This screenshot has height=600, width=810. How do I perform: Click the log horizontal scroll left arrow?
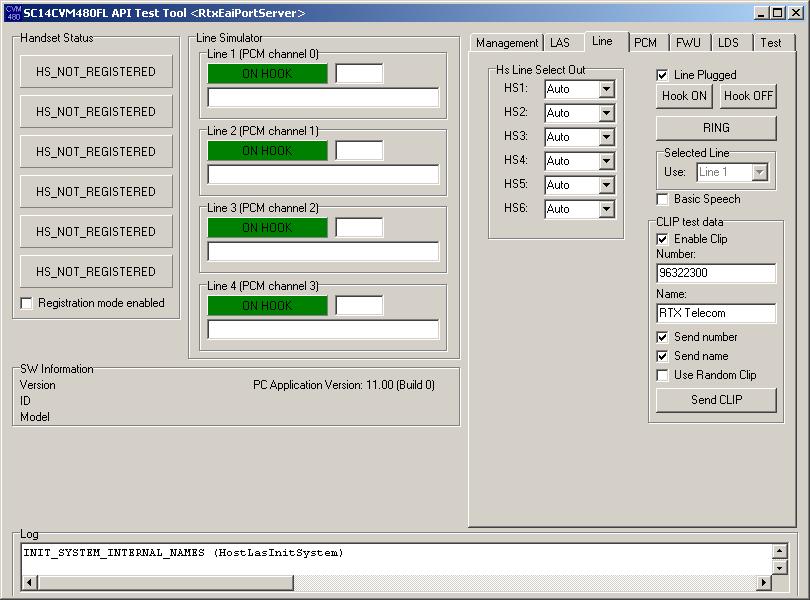(29, 582)
